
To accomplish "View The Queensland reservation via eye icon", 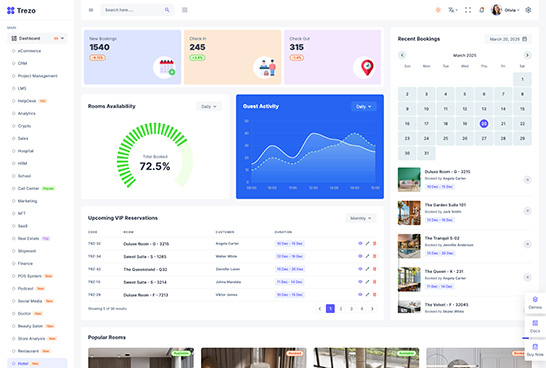I will click(x=360, y=269).
